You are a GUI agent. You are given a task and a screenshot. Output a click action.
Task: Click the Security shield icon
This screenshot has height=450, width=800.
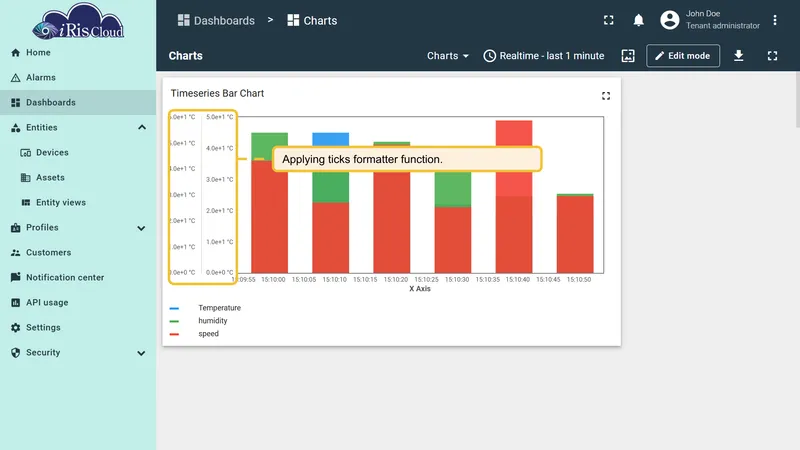pos(15,353)
